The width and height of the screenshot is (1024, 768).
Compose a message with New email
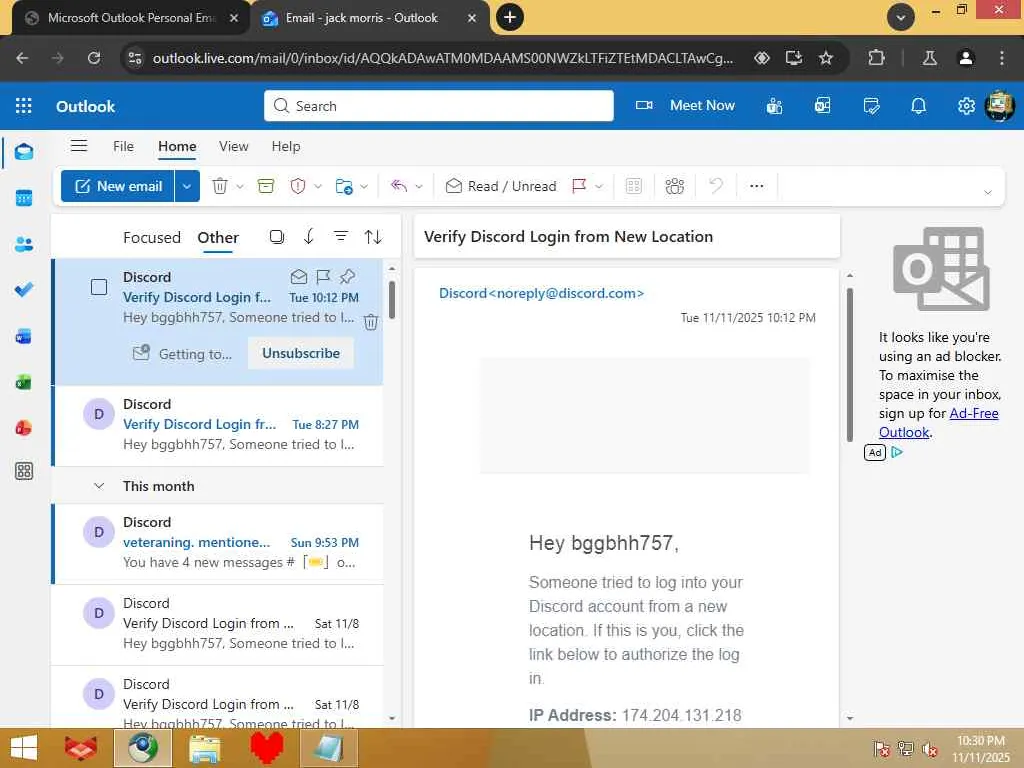pyautogui.click(x=118, y=186)
